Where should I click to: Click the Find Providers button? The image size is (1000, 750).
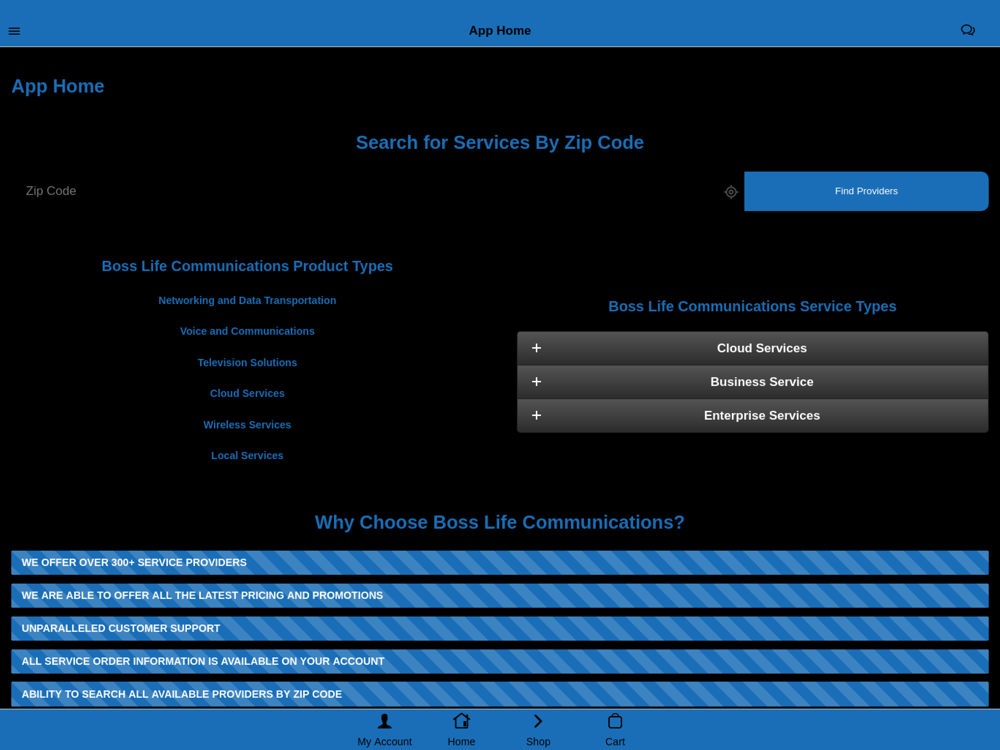pyautogui.click(x=866, y=191)
